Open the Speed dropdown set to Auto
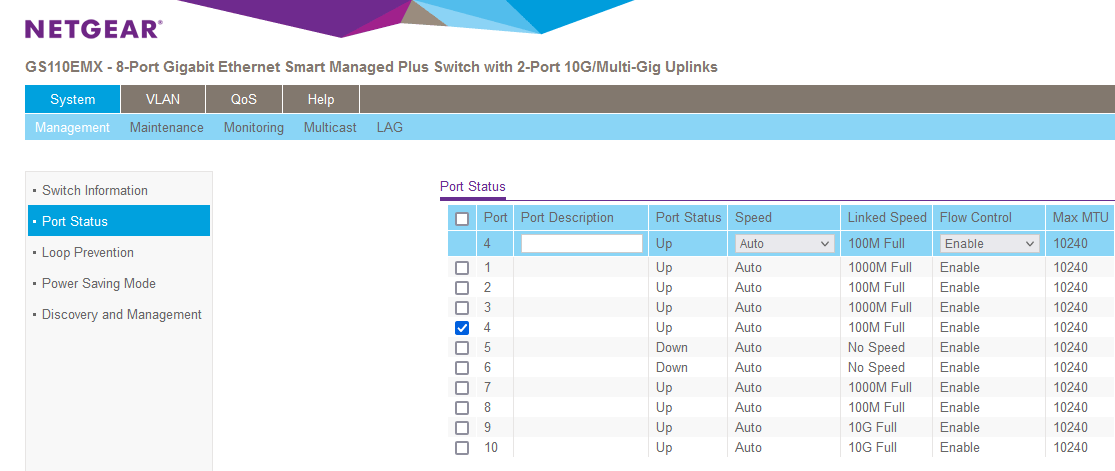This screenshot has width=1115, height=471. point(784,243)
